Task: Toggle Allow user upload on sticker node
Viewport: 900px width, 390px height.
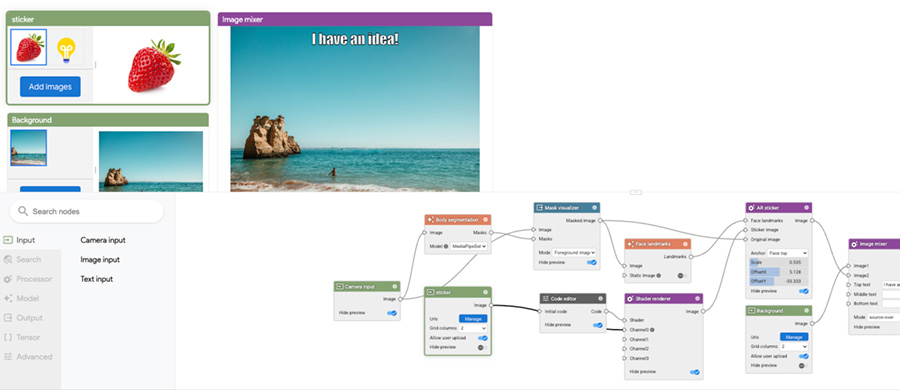Action: click(483, 338)
